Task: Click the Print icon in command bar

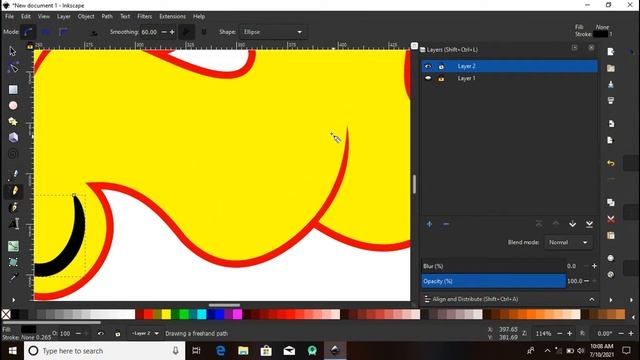Action: click(611, 100)
